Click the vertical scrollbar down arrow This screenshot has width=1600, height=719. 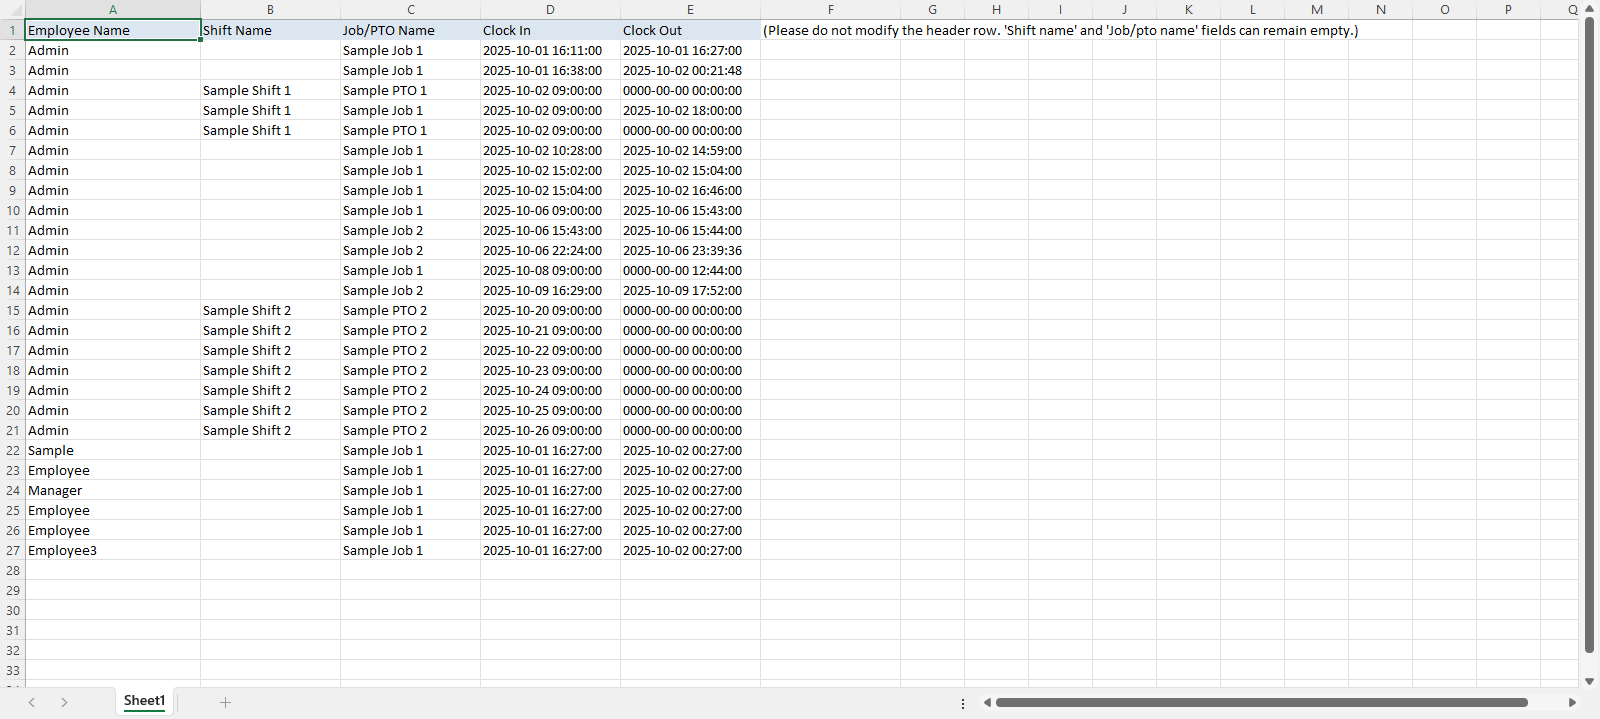(1589, 681)
